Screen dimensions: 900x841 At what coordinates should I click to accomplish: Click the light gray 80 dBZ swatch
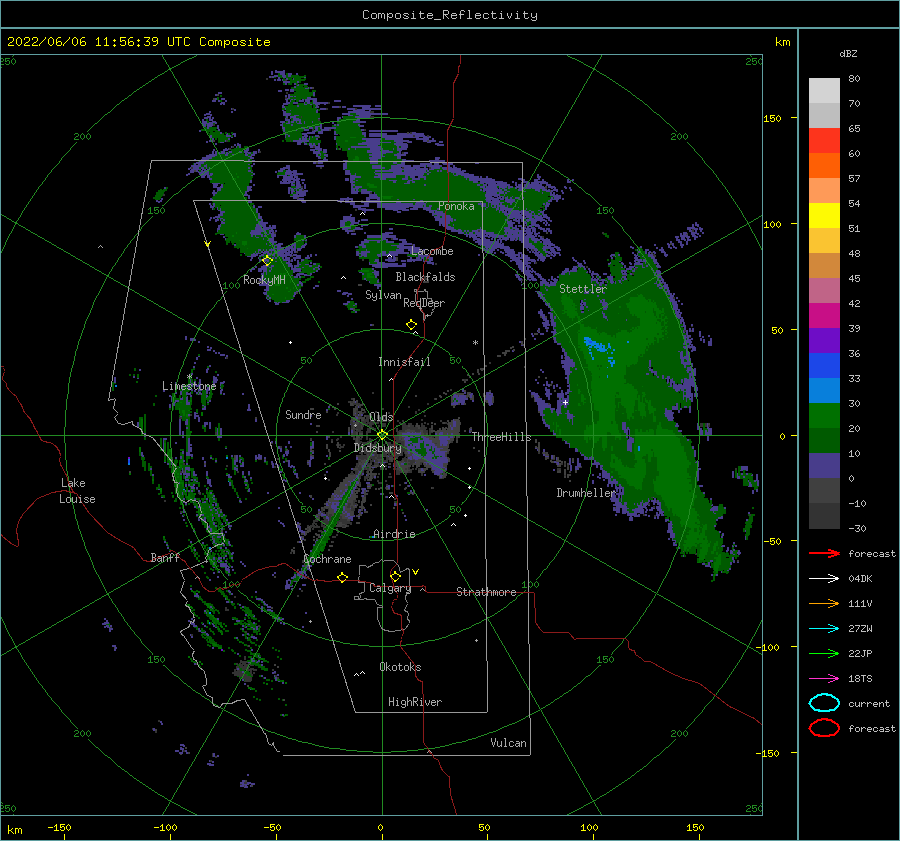(x=824, y=90)
